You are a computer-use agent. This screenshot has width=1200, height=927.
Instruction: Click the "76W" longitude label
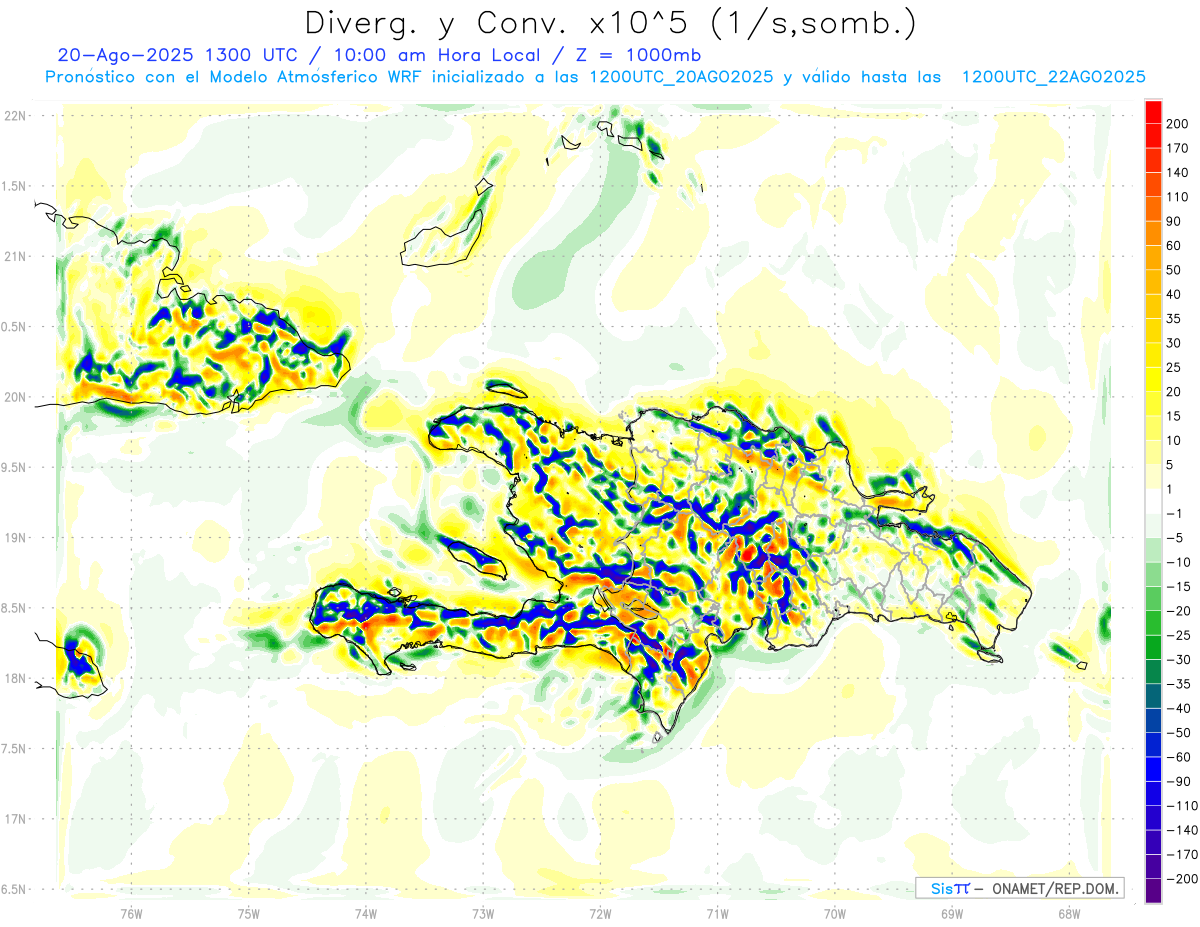131,913
